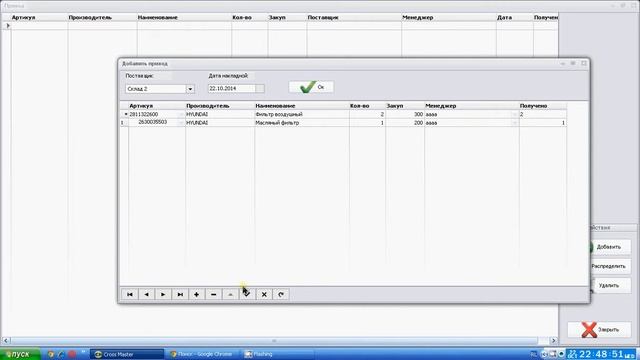640x360 pixels.
Task: Cancel edit with X navigator button
Action: [x=264, y=294]
